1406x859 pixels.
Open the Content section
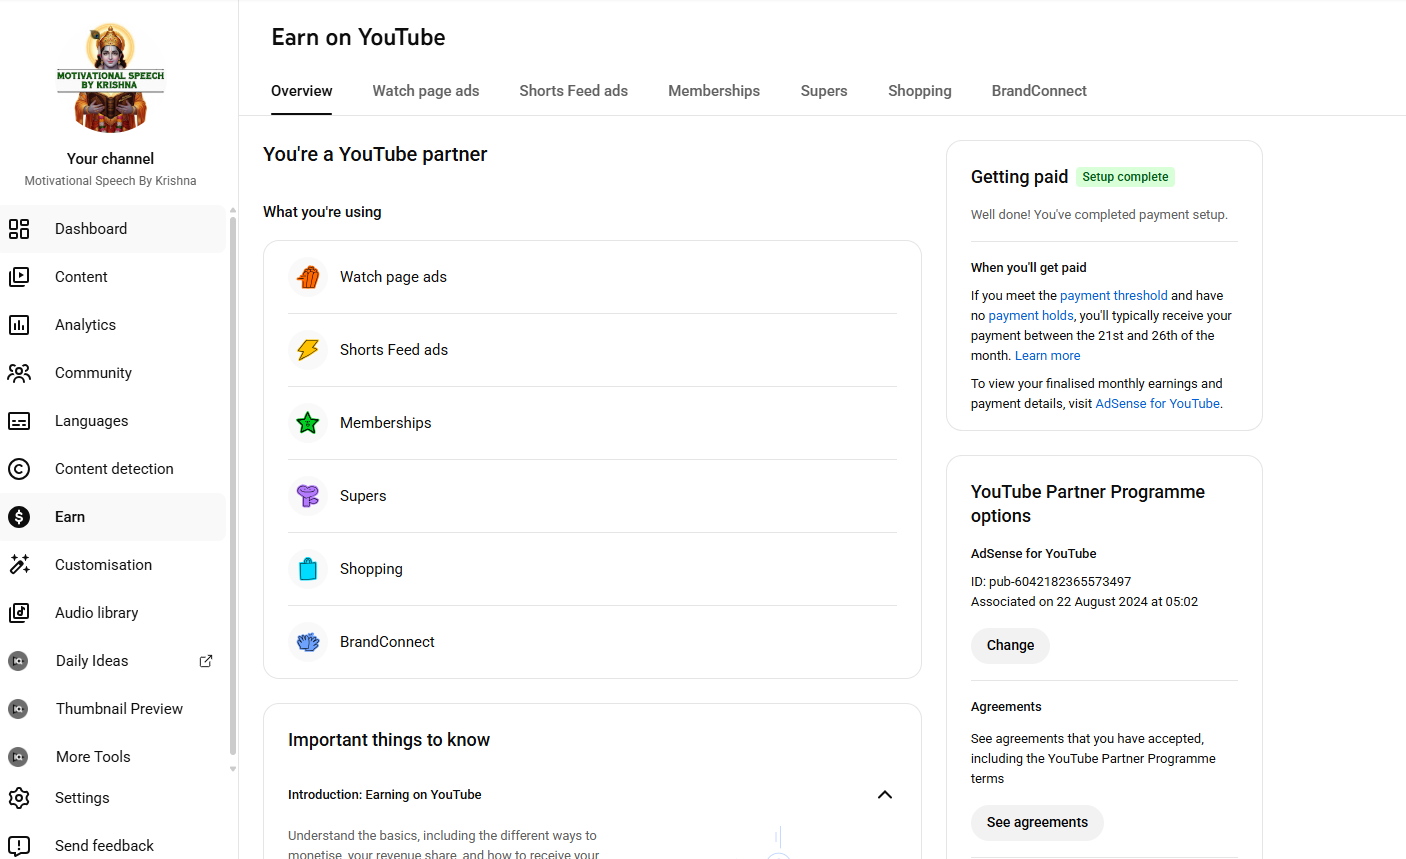click(x=81, y=276)
